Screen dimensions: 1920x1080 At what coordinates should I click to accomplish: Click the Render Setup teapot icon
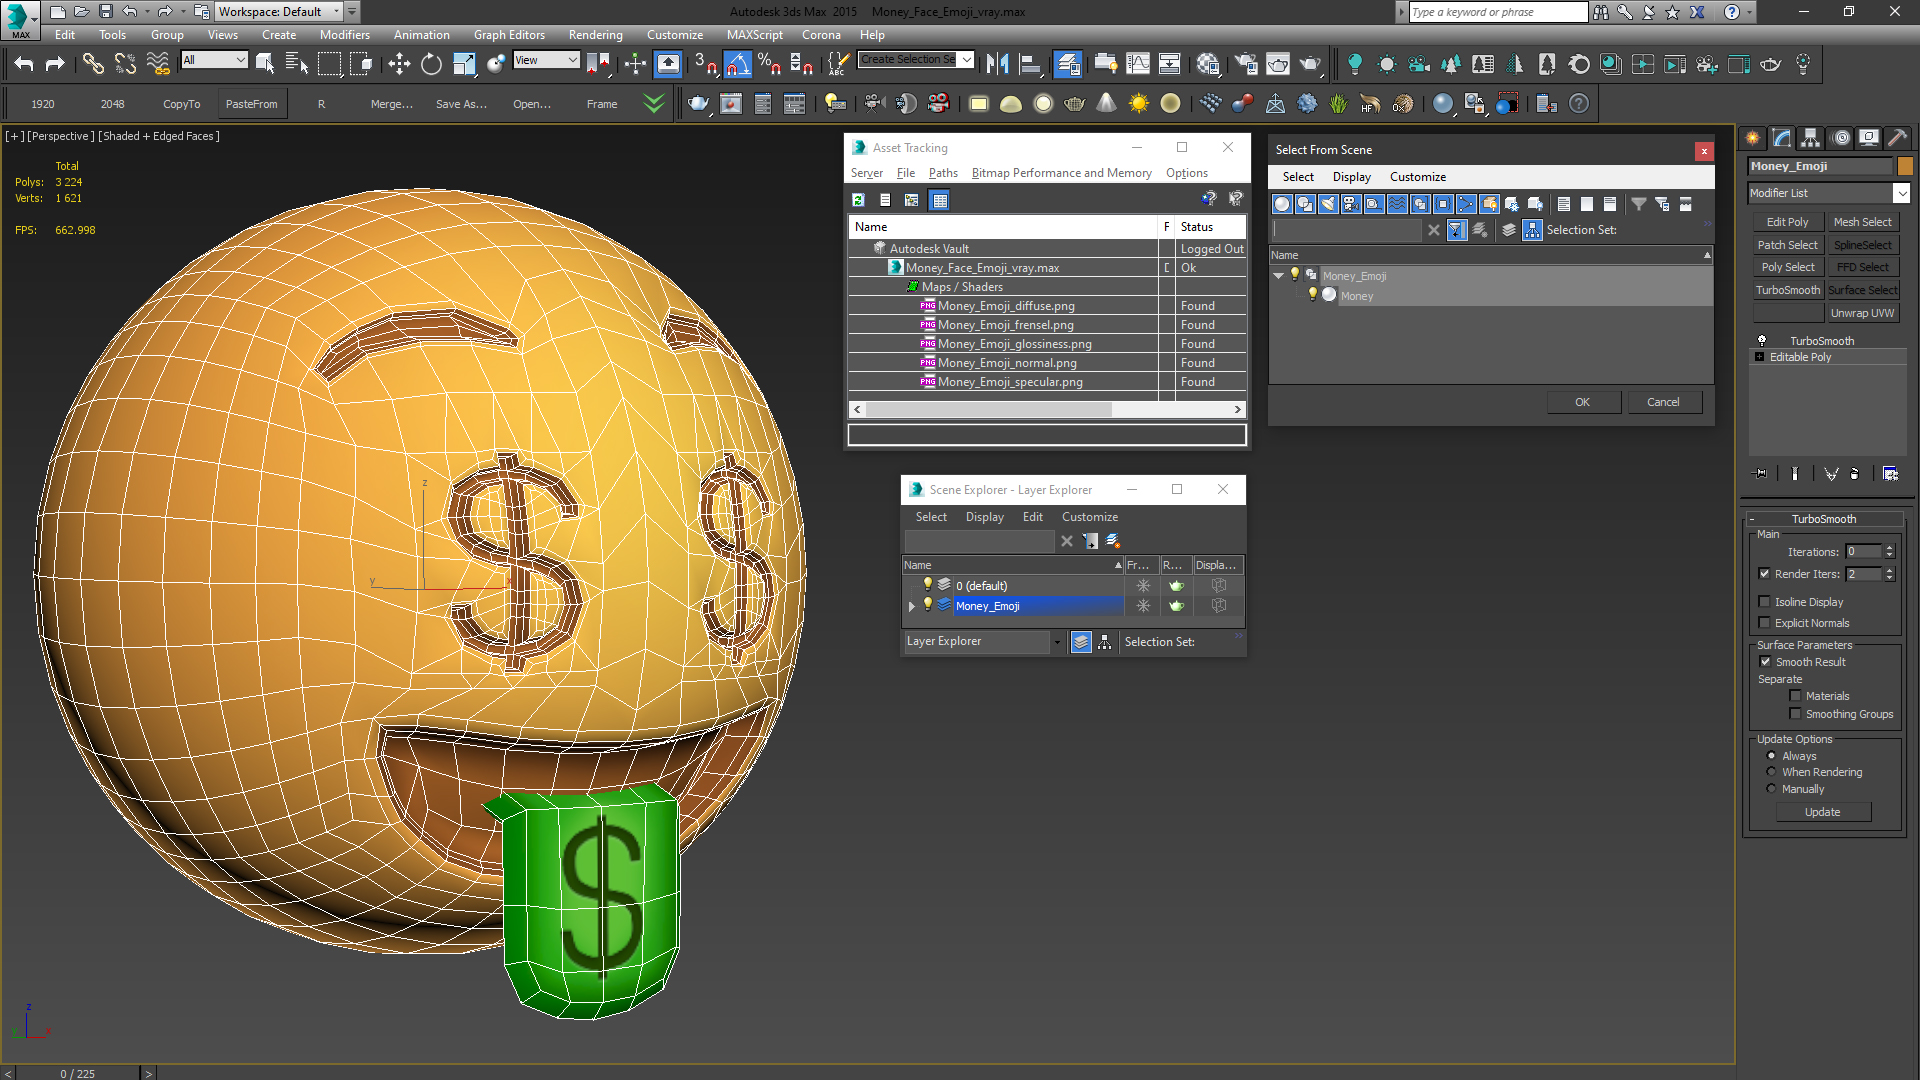click(x=1246, y=64)
